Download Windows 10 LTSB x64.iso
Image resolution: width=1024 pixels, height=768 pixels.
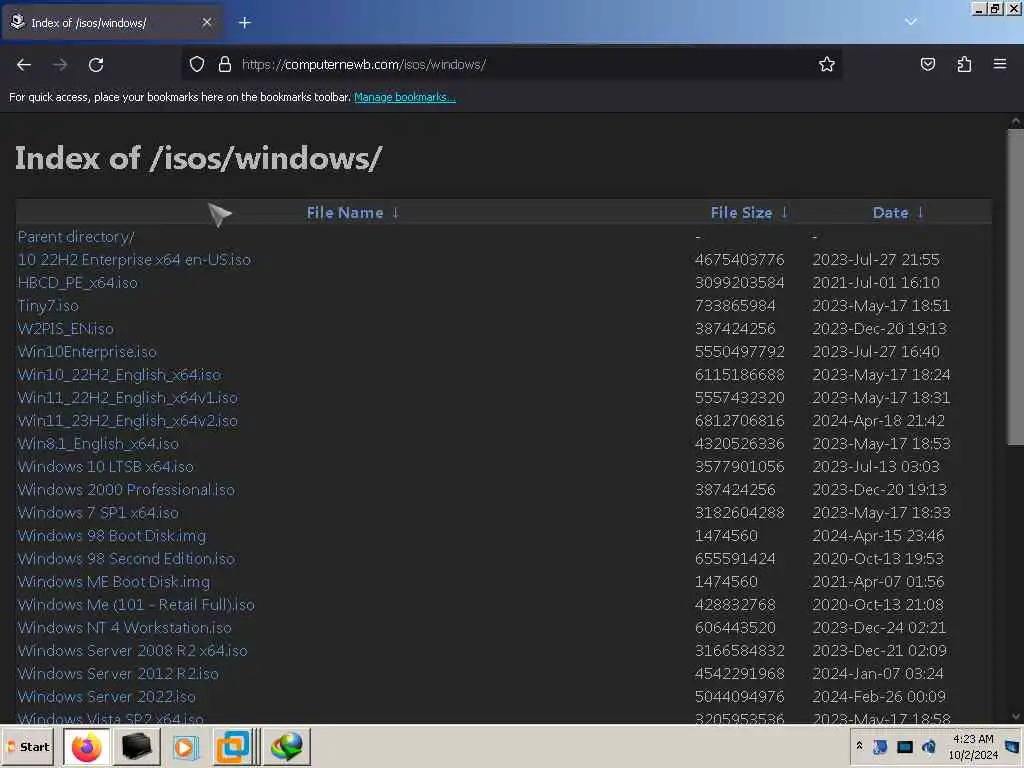(x=105, y=467)
